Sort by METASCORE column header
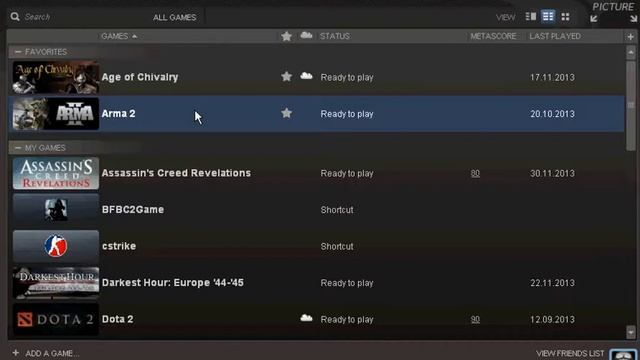The image size is (640, 360). [493, 36]
